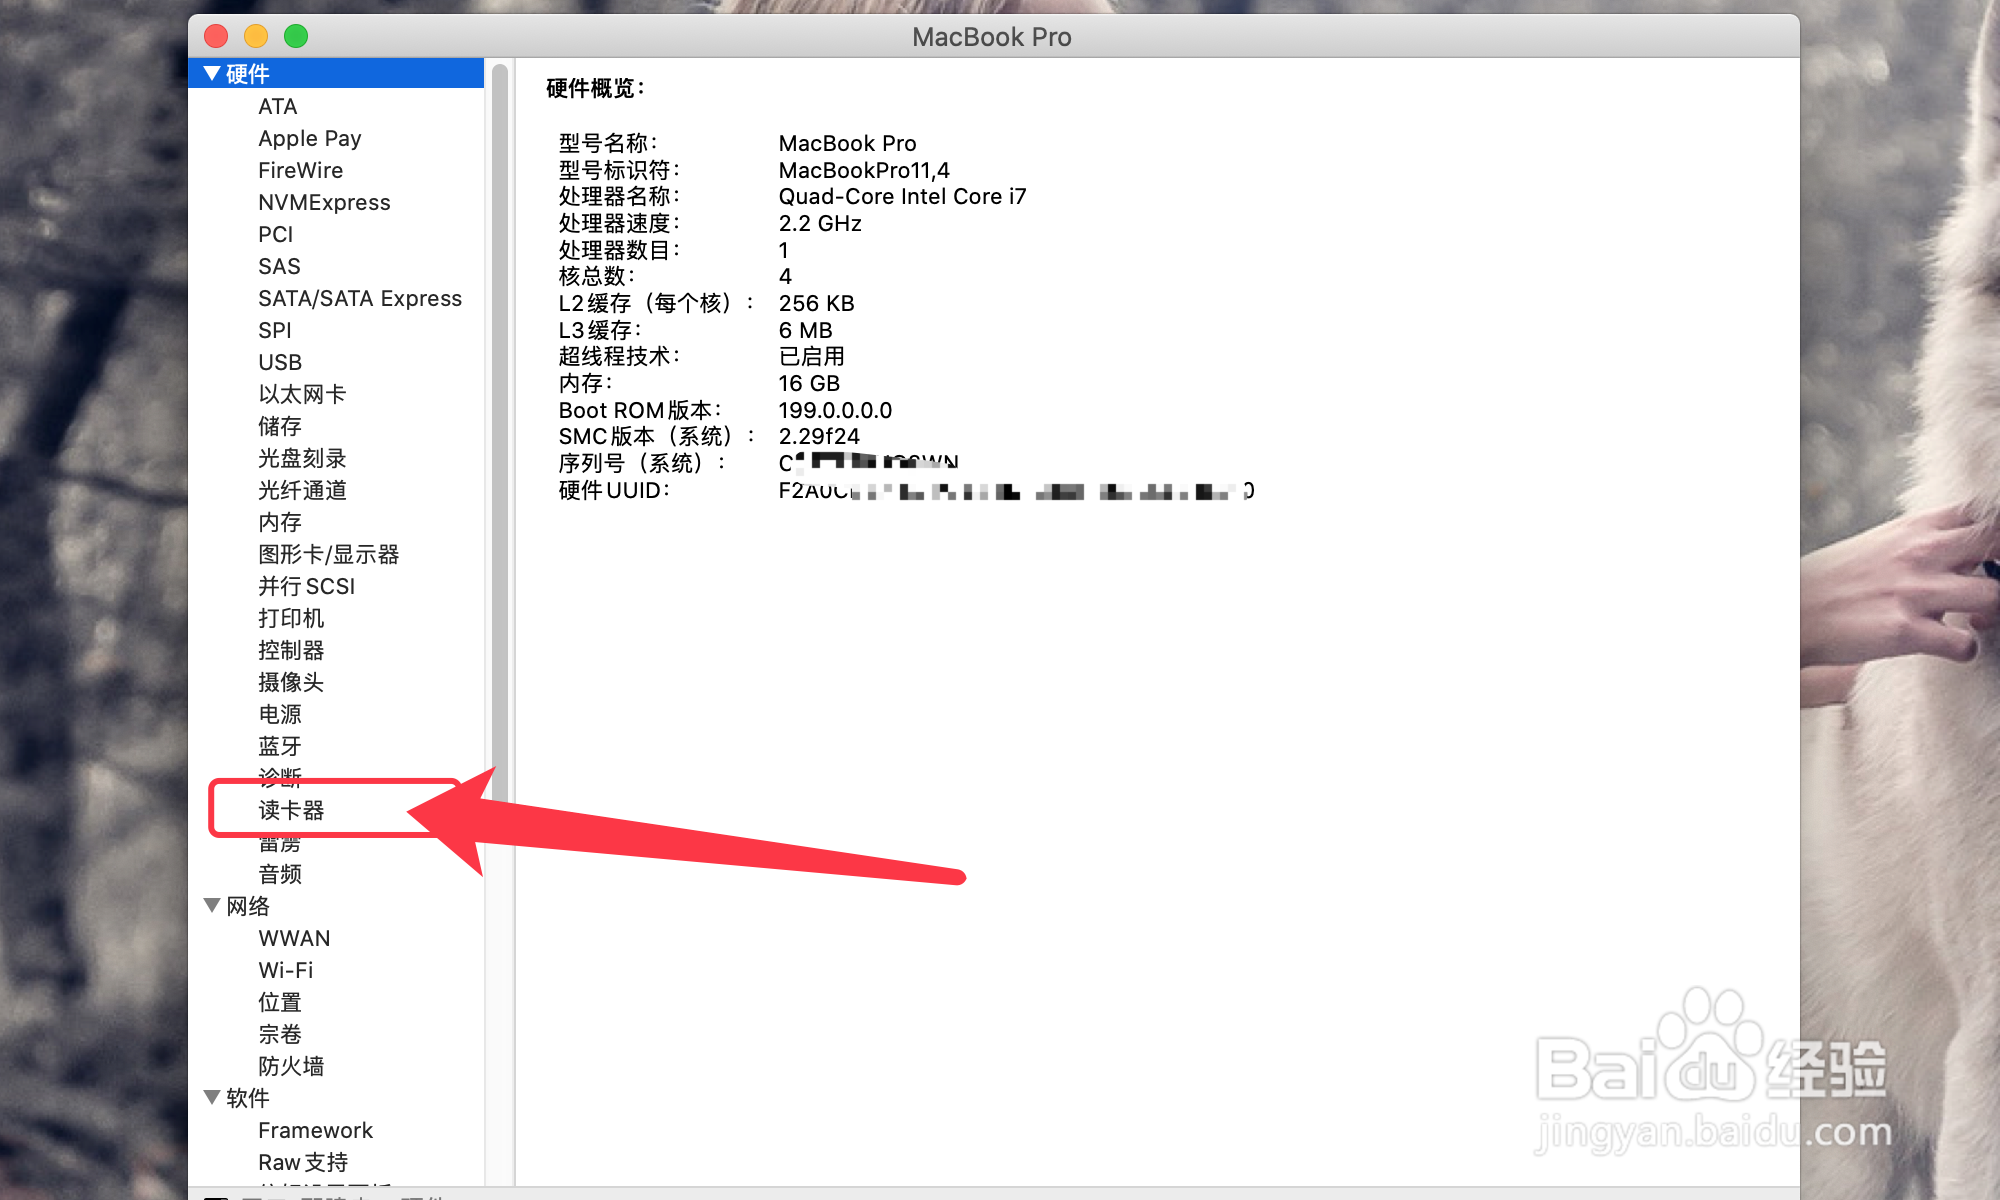Collapse the 网络 section triangle

point(212,905)
